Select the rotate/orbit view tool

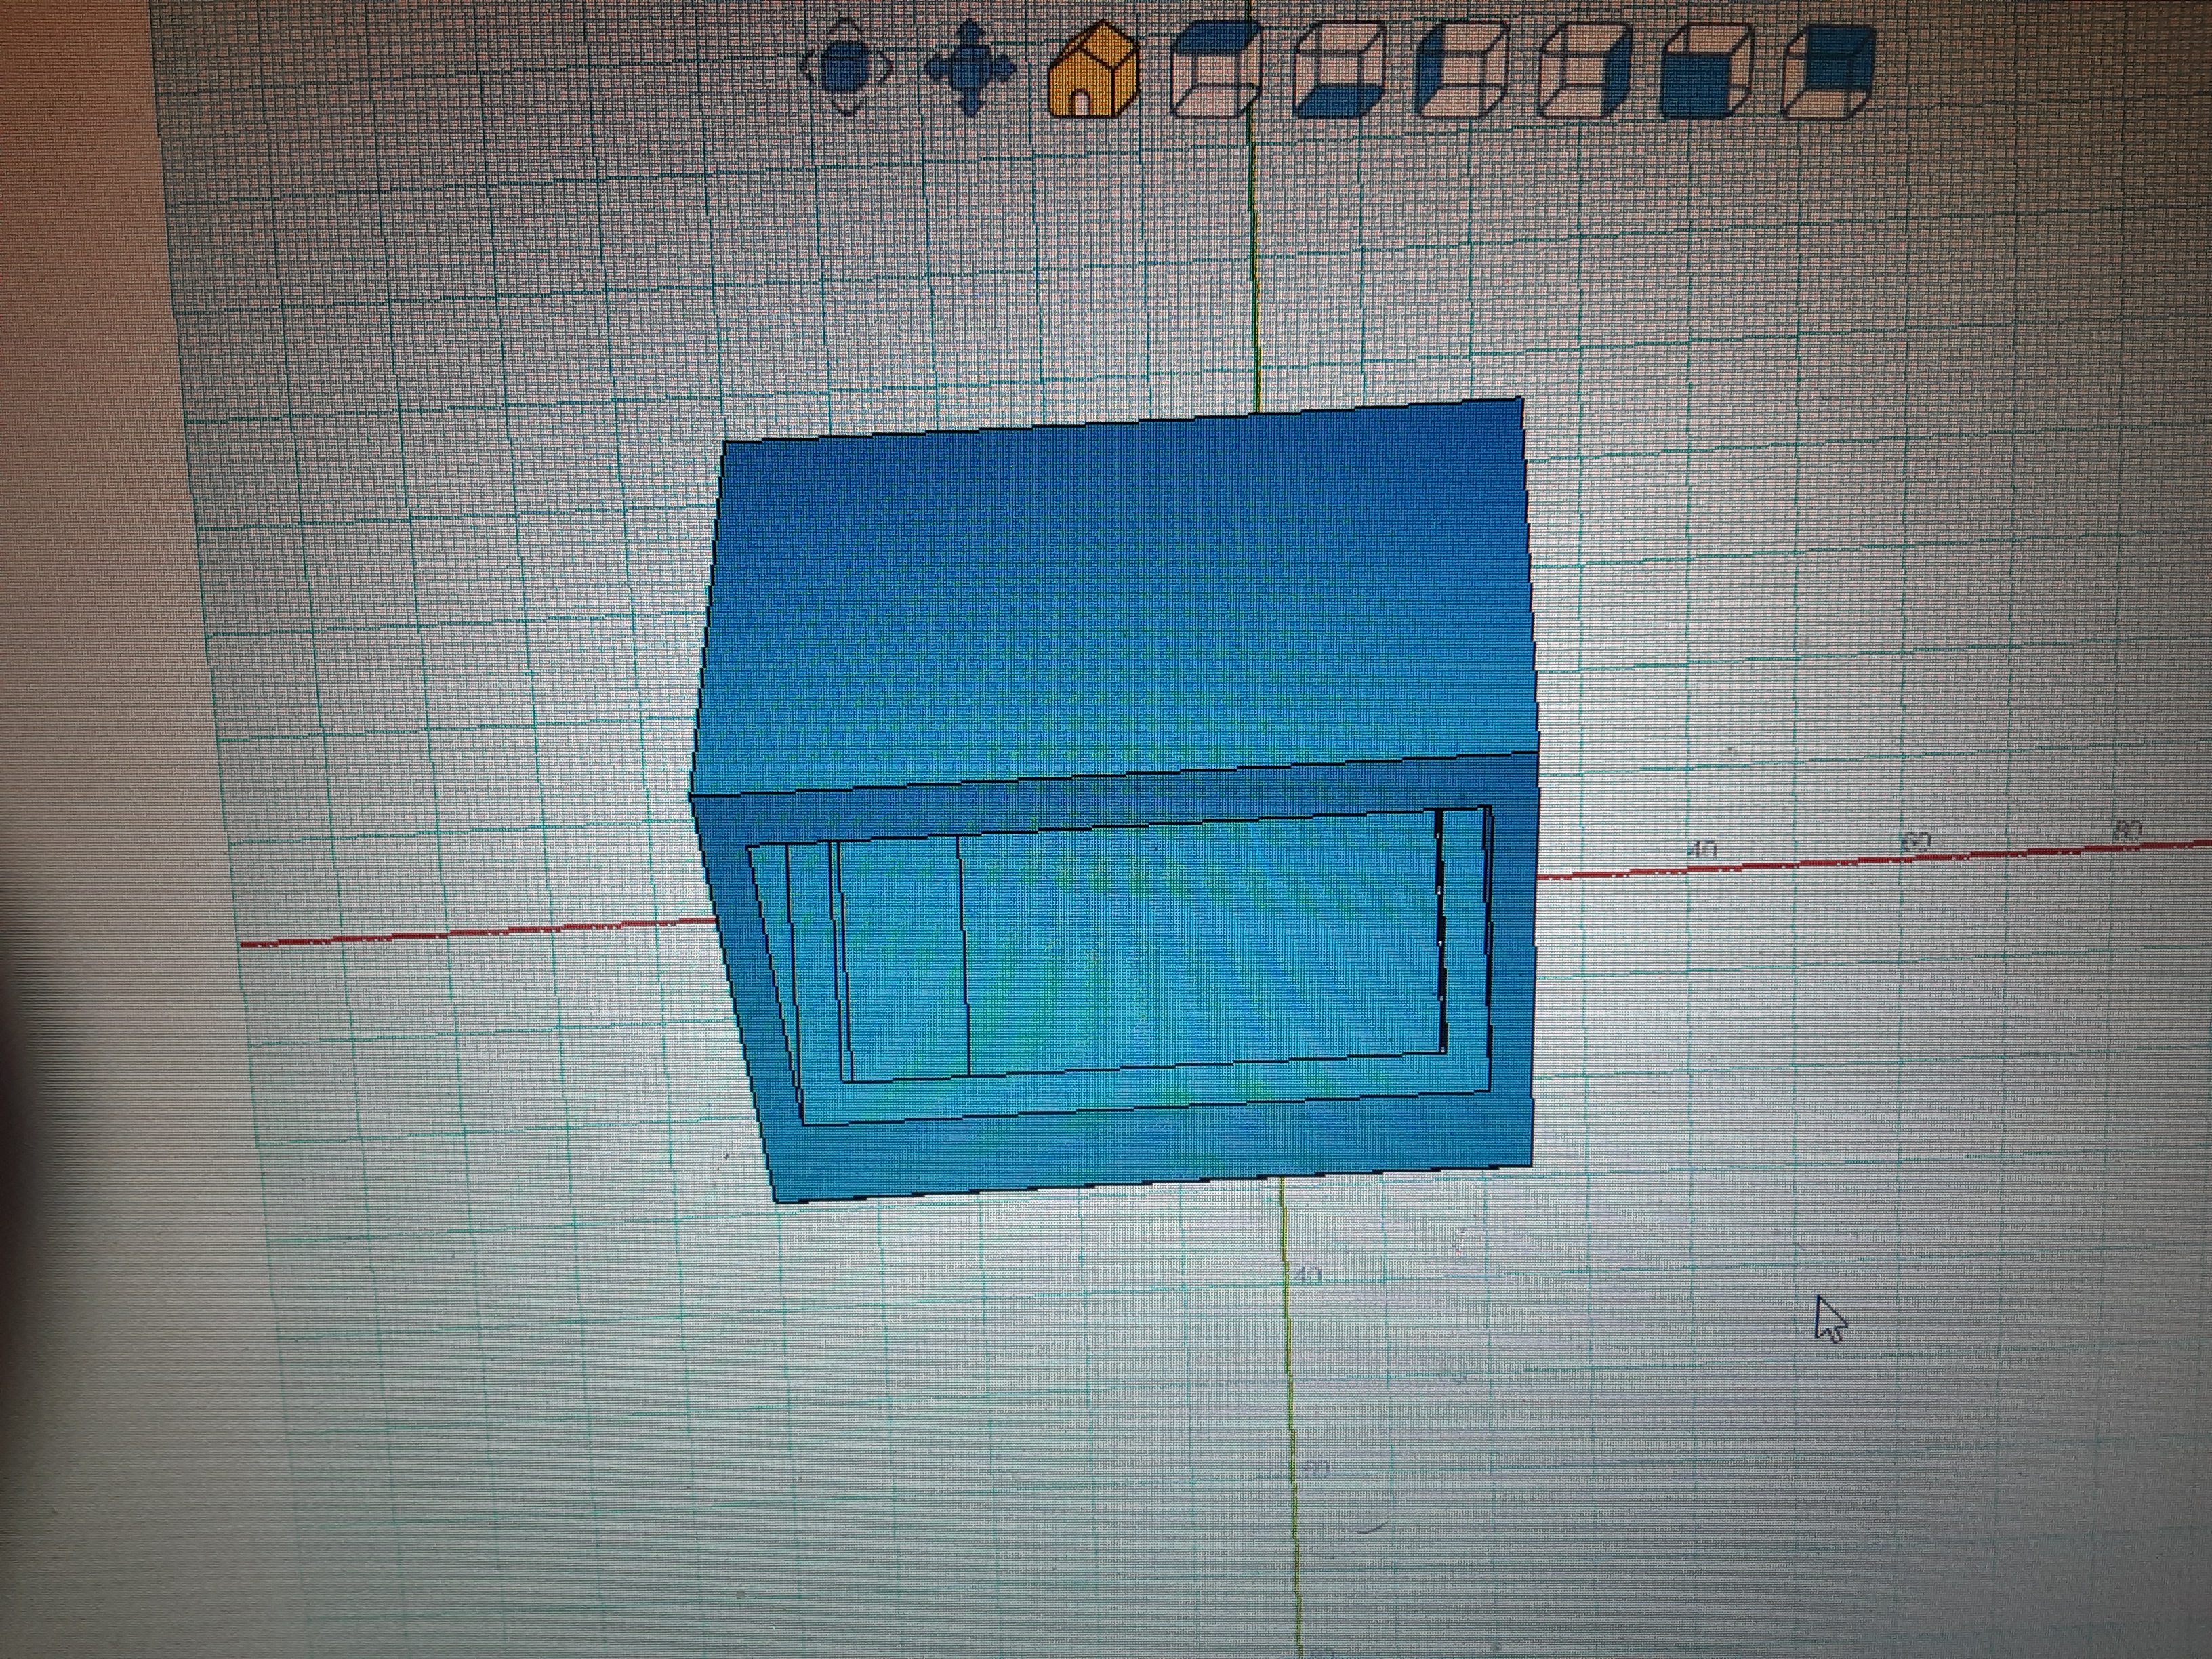click(846, 68)
